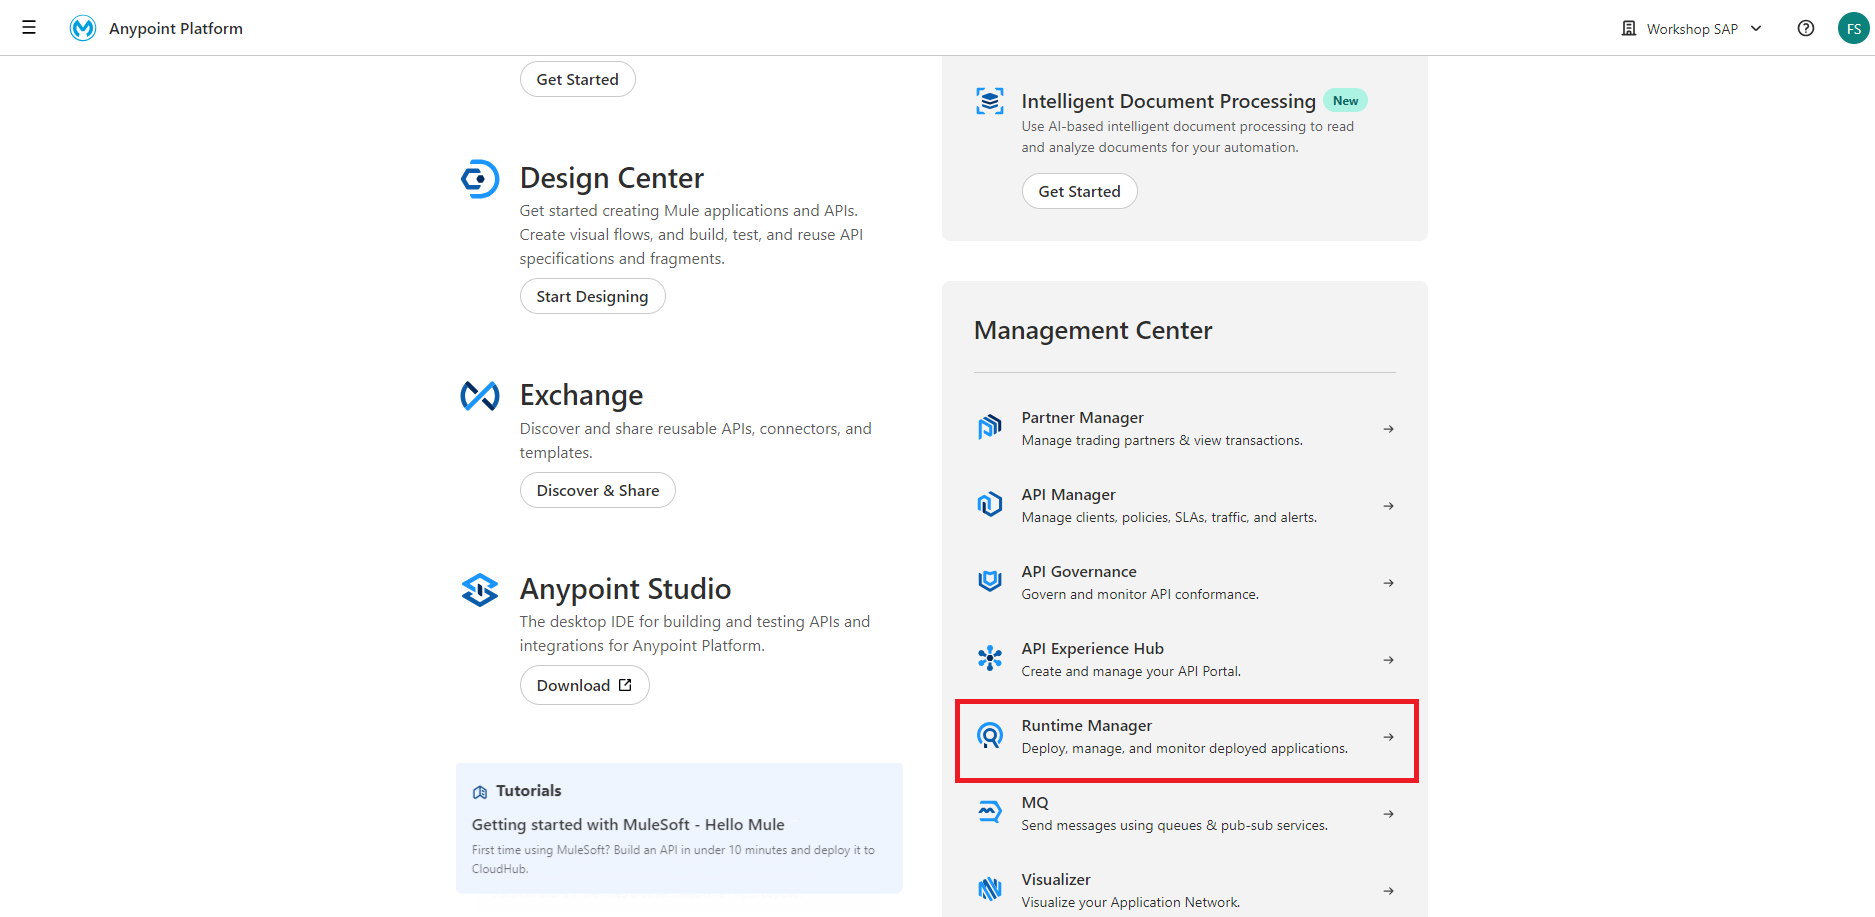Screen dimensions: 1875x917
Task: Click the Visualizer icon
Action: [x=990, y=889]
